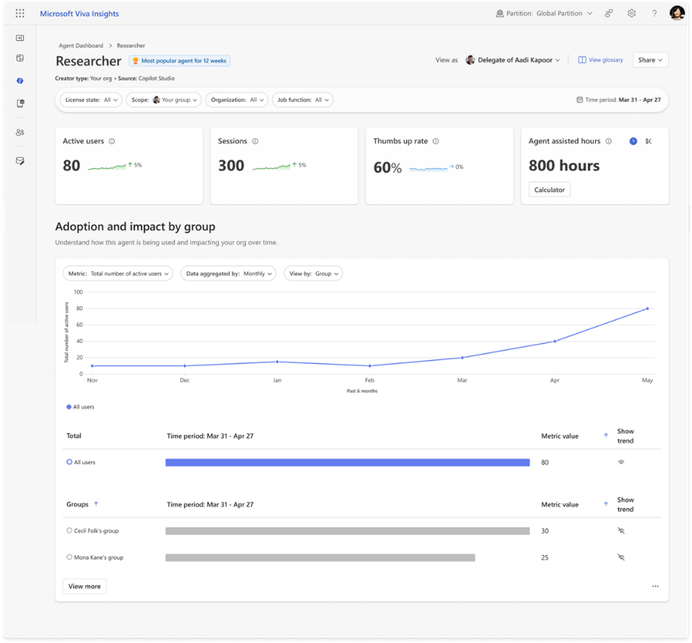Click the Sessions info icon
This screenshot has height=643, width=692.
point(255,141)
